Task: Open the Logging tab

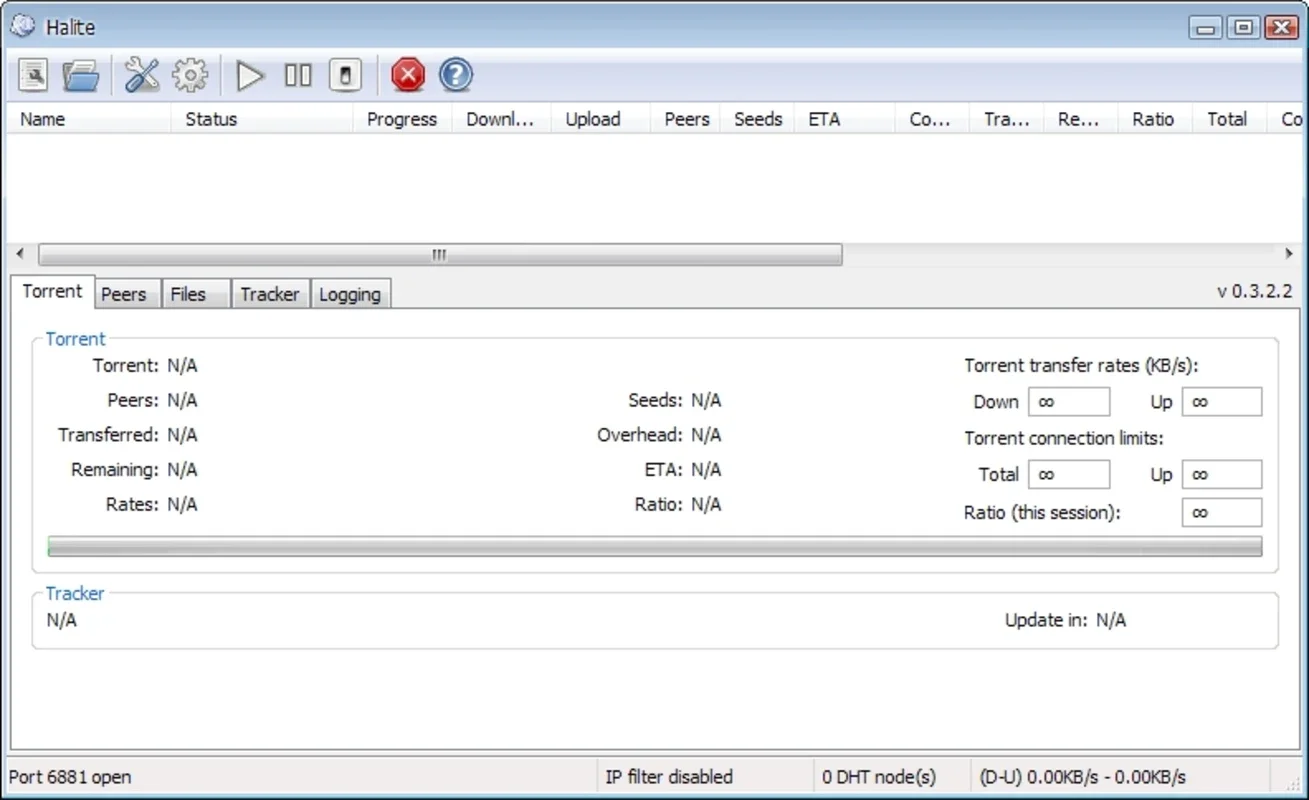Action: [x=350, y=294]
